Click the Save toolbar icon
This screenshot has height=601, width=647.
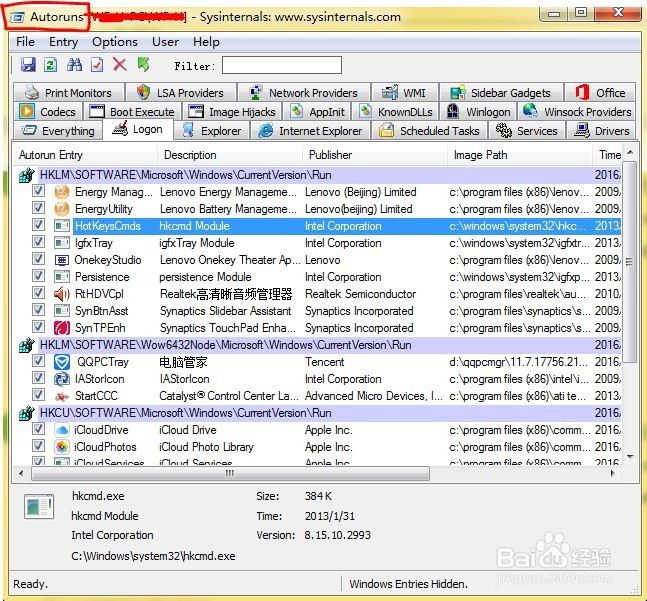[28, 65]
